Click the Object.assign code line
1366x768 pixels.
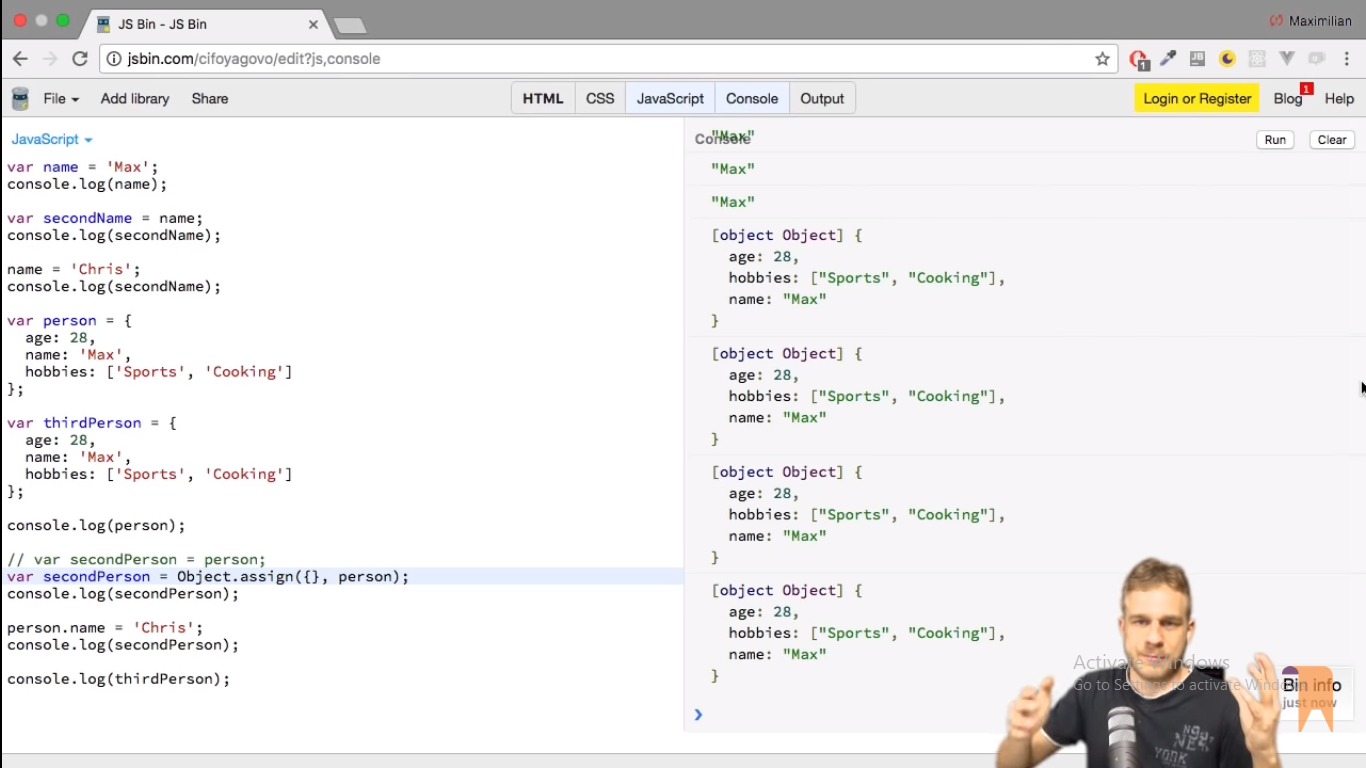[x=208, y=577]
